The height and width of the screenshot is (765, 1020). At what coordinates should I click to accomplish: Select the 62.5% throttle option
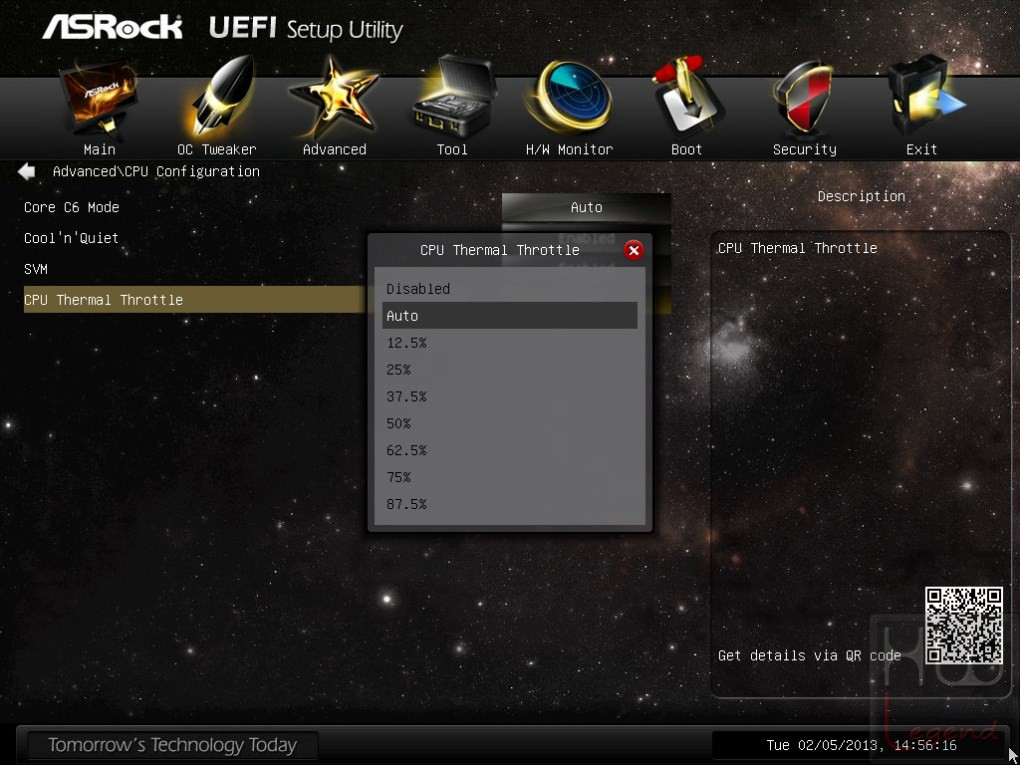[509, 450]
